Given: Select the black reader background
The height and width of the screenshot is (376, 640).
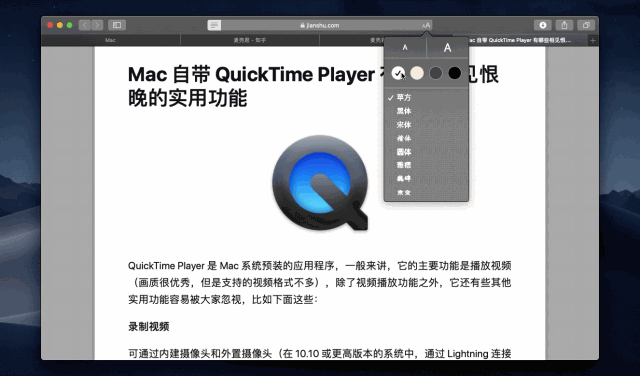Looking at the screenshot, I should click(455, 73).
